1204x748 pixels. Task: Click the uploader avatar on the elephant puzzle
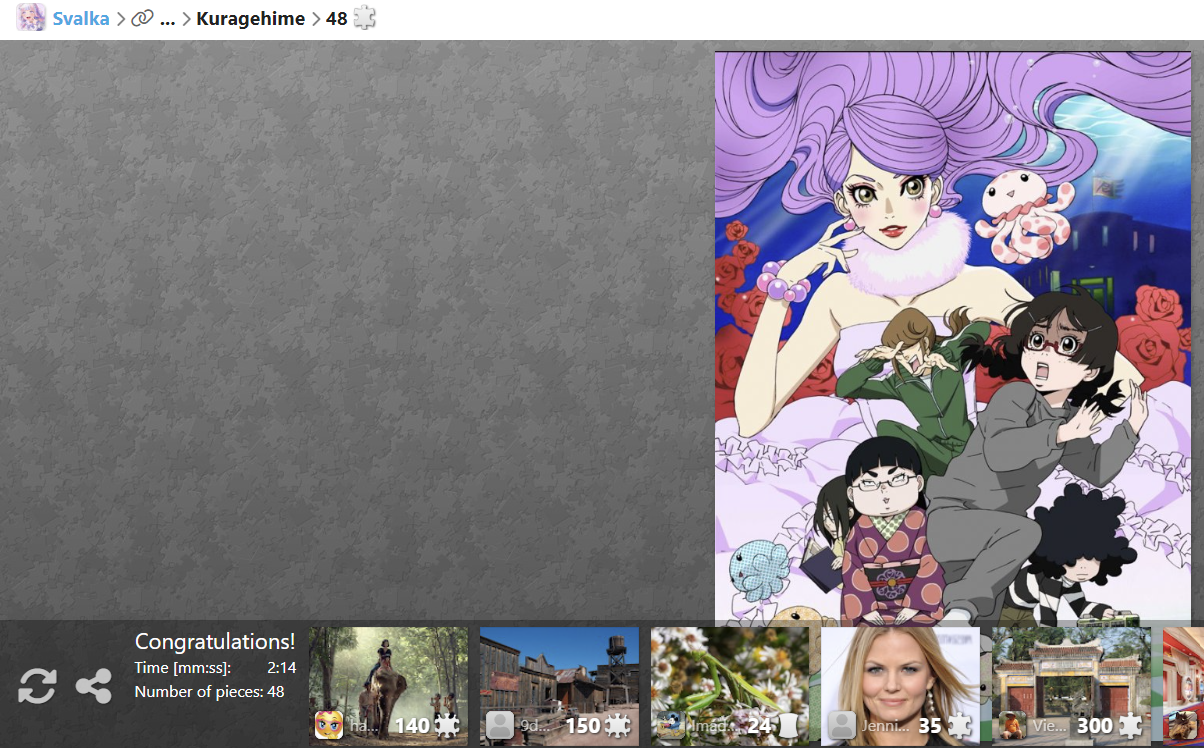329,725
